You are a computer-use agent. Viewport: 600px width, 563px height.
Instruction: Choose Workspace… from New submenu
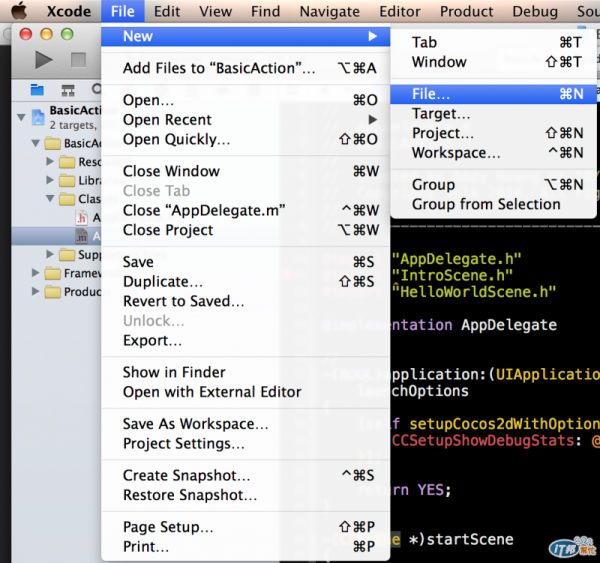pyautogui.click(x=493, y=153)
